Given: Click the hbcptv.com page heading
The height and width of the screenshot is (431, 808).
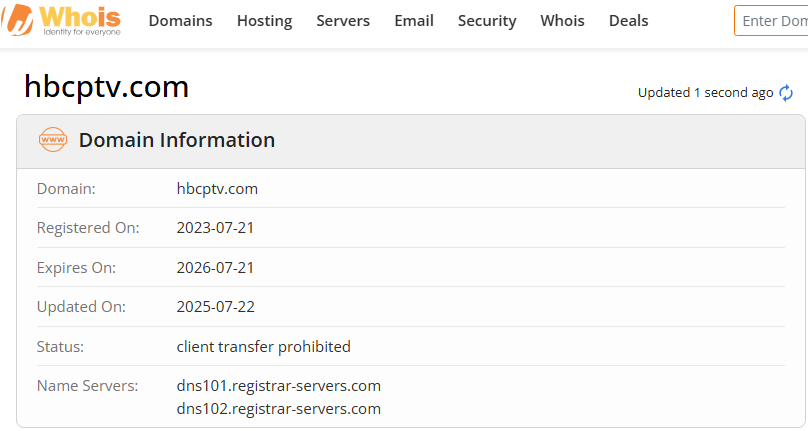Looking at the screenshot, I should (106, 87).
